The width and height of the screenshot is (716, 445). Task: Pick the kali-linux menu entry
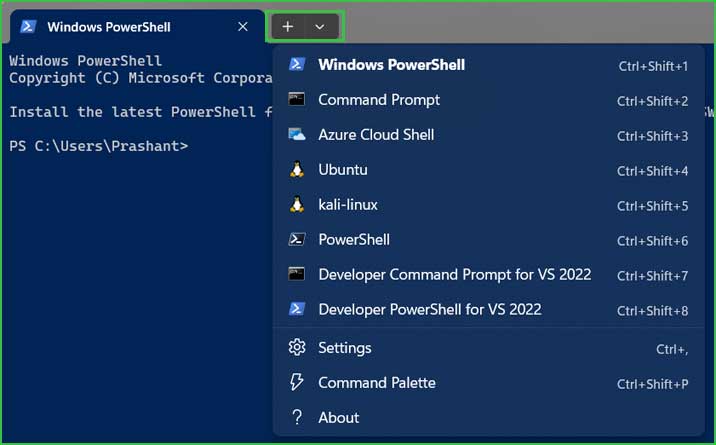(x=489, y=204)
